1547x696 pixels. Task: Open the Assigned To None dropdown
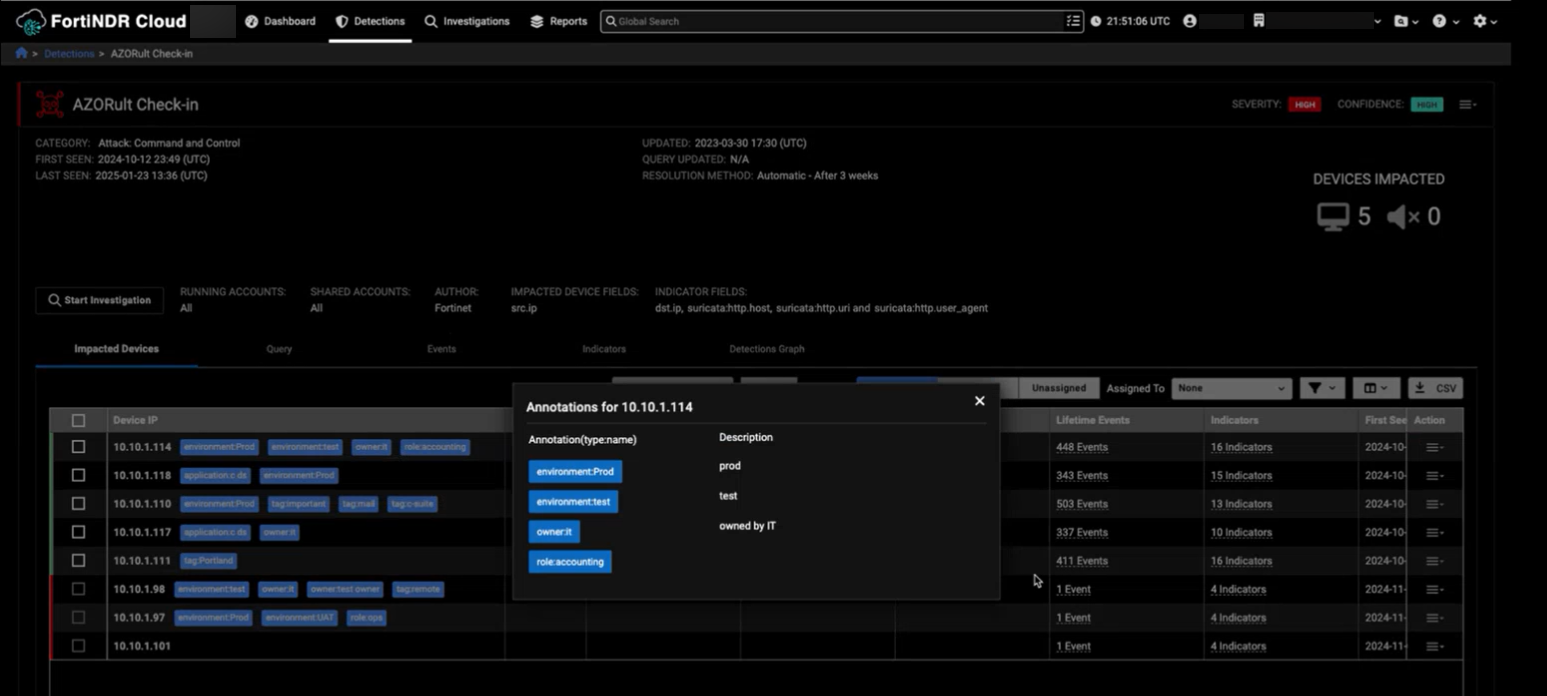pyautogui.click(x=1230, y=388)
